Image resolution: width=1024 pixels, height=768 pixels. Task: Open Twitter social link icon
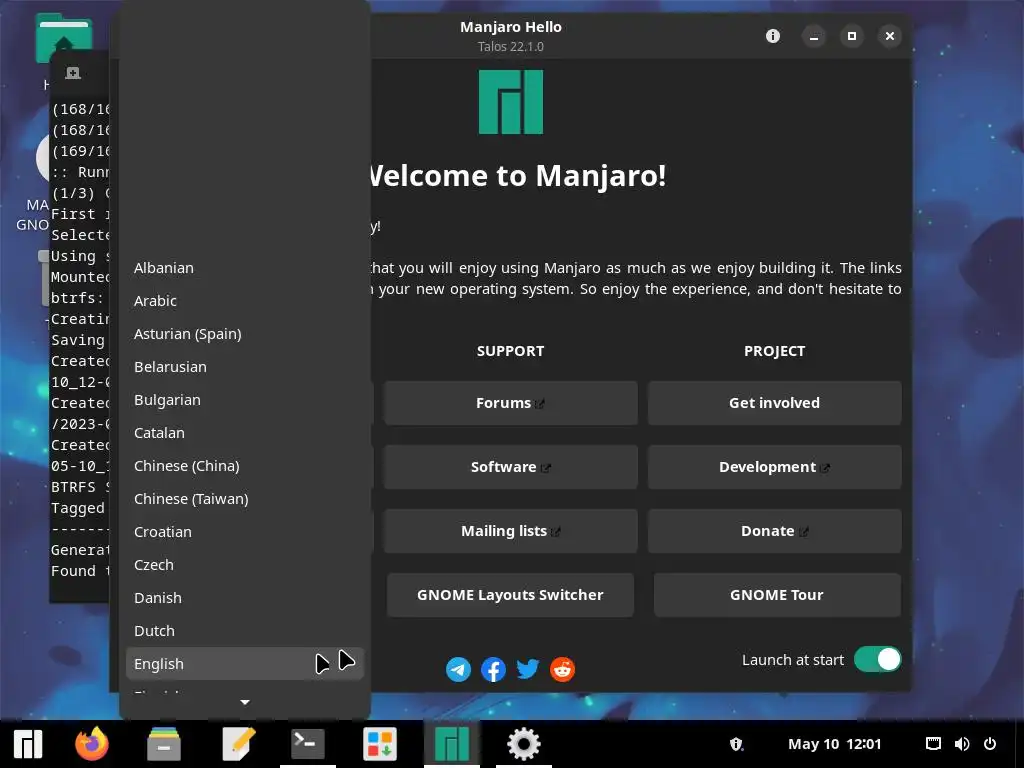pos(528,669)
